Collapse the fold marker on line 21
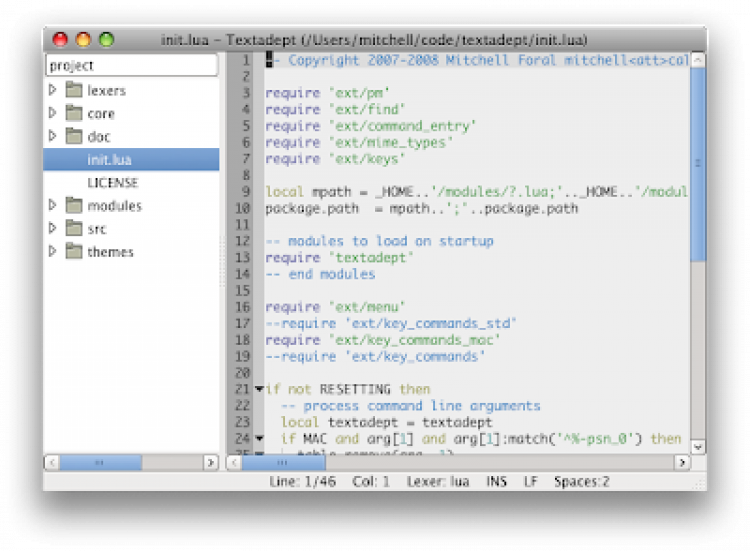This screenshot has width=750, height=551. click(x=259, y=389)
